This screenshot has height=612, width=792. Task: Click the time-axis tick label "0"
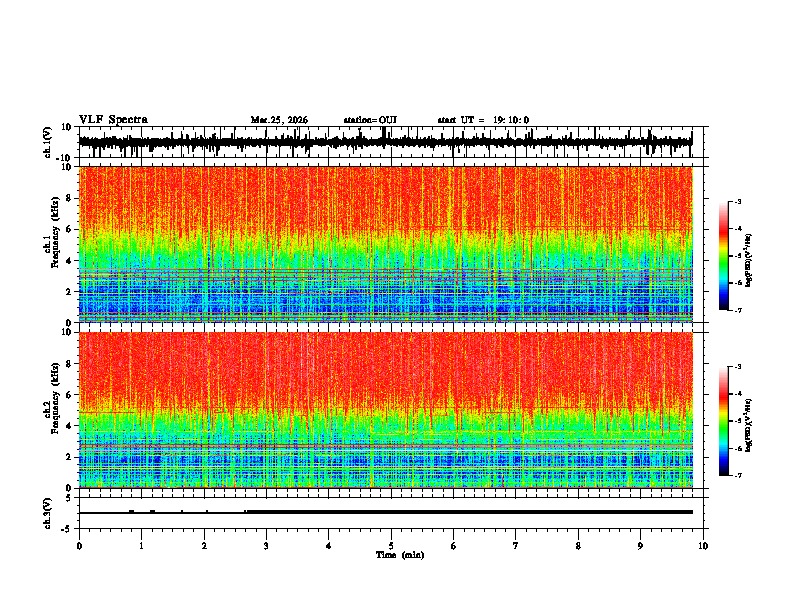[79, 546]
